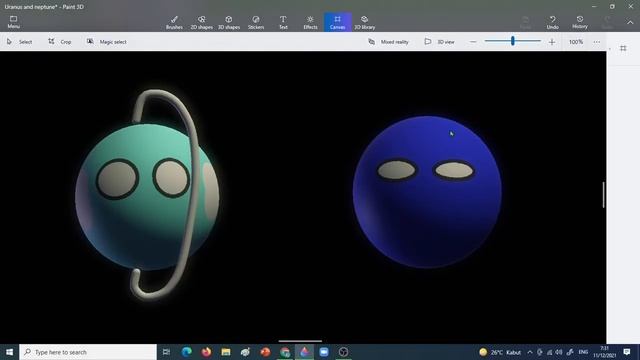Click the 100% zoom value field
The width and height of the screenshot is (640, 360).
[576, 42]
